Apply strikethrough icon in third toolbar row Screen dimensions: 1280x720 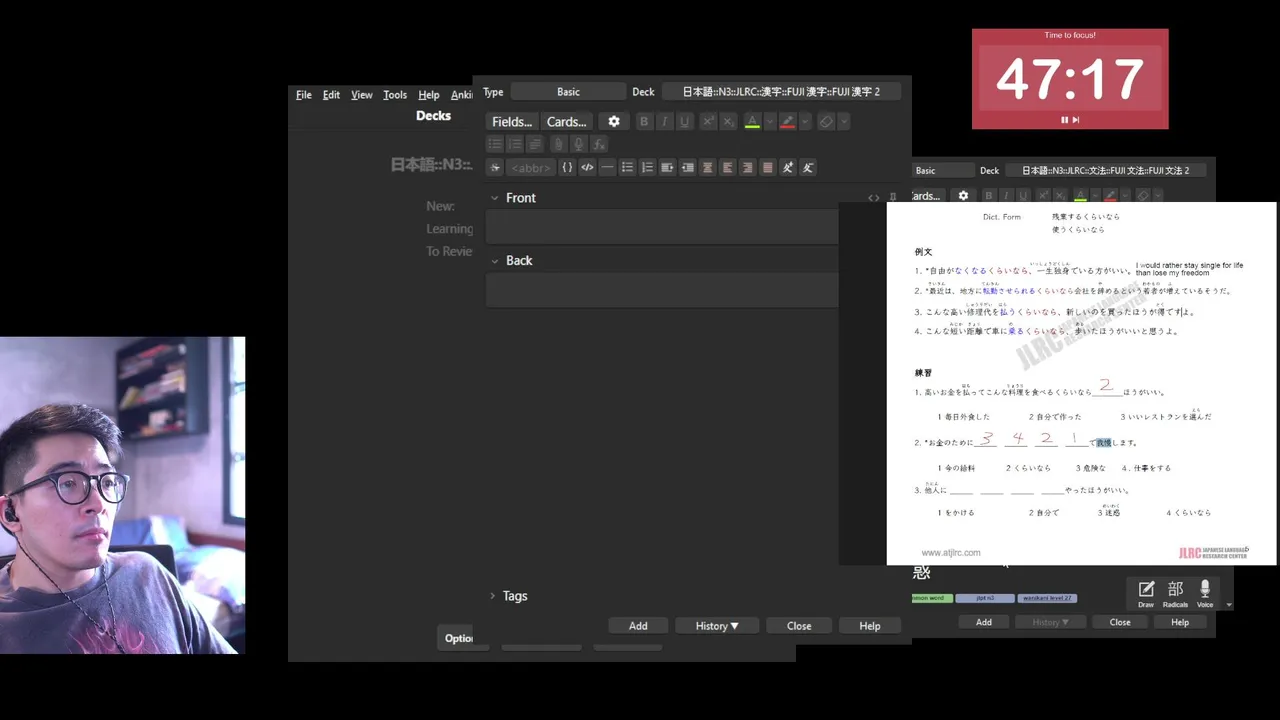pyautogui.click(x=495, y=167)
